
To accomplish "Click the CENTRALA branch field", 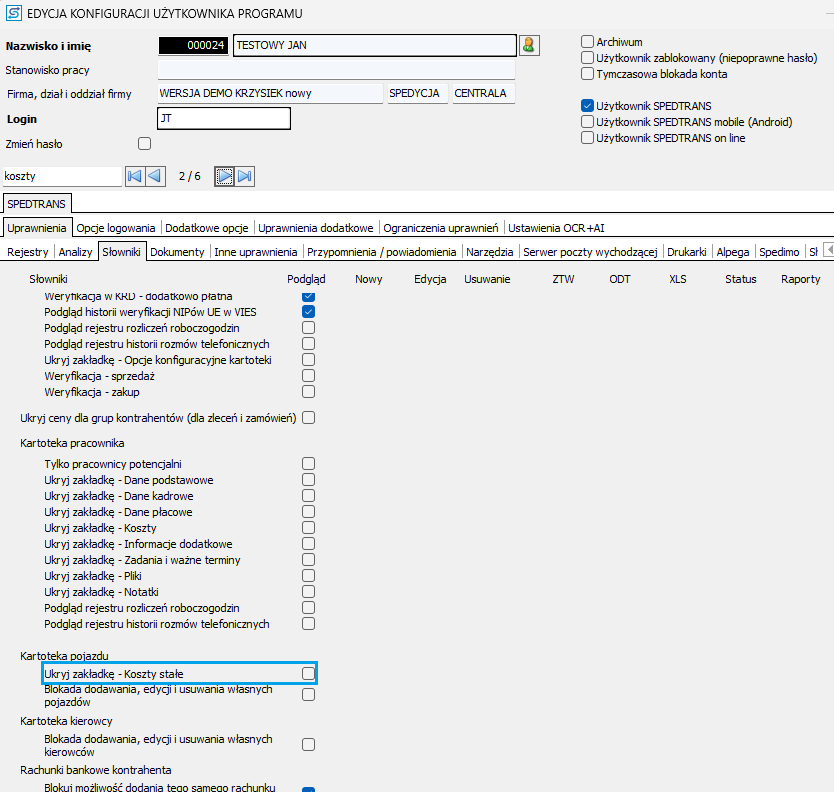I will [x=481, y=94].
